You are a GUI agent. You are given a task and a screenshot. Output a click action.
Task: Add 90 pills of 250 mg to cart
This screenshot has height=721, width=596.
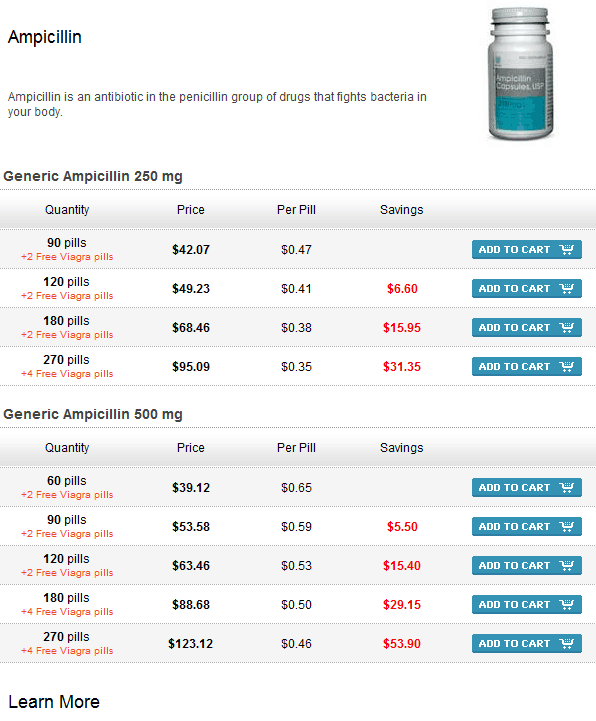(527, 250)
